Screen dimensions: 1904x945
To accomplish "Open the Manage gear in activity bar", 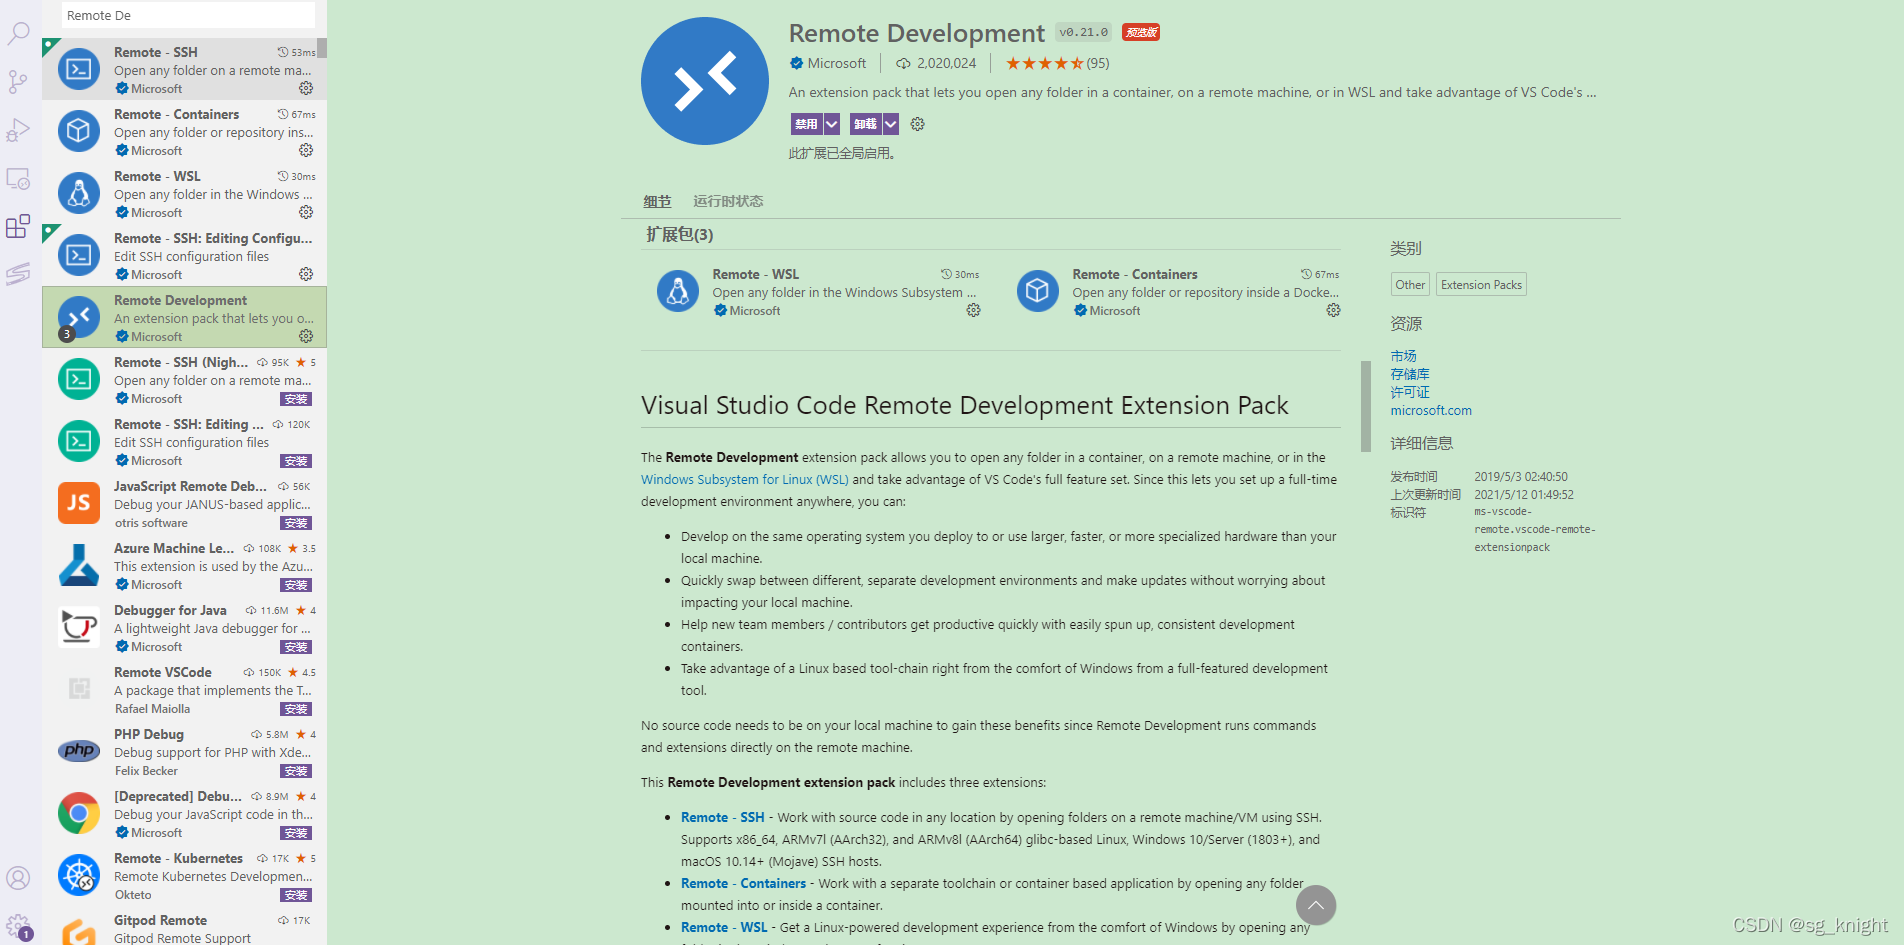I will tap(18, 926).
